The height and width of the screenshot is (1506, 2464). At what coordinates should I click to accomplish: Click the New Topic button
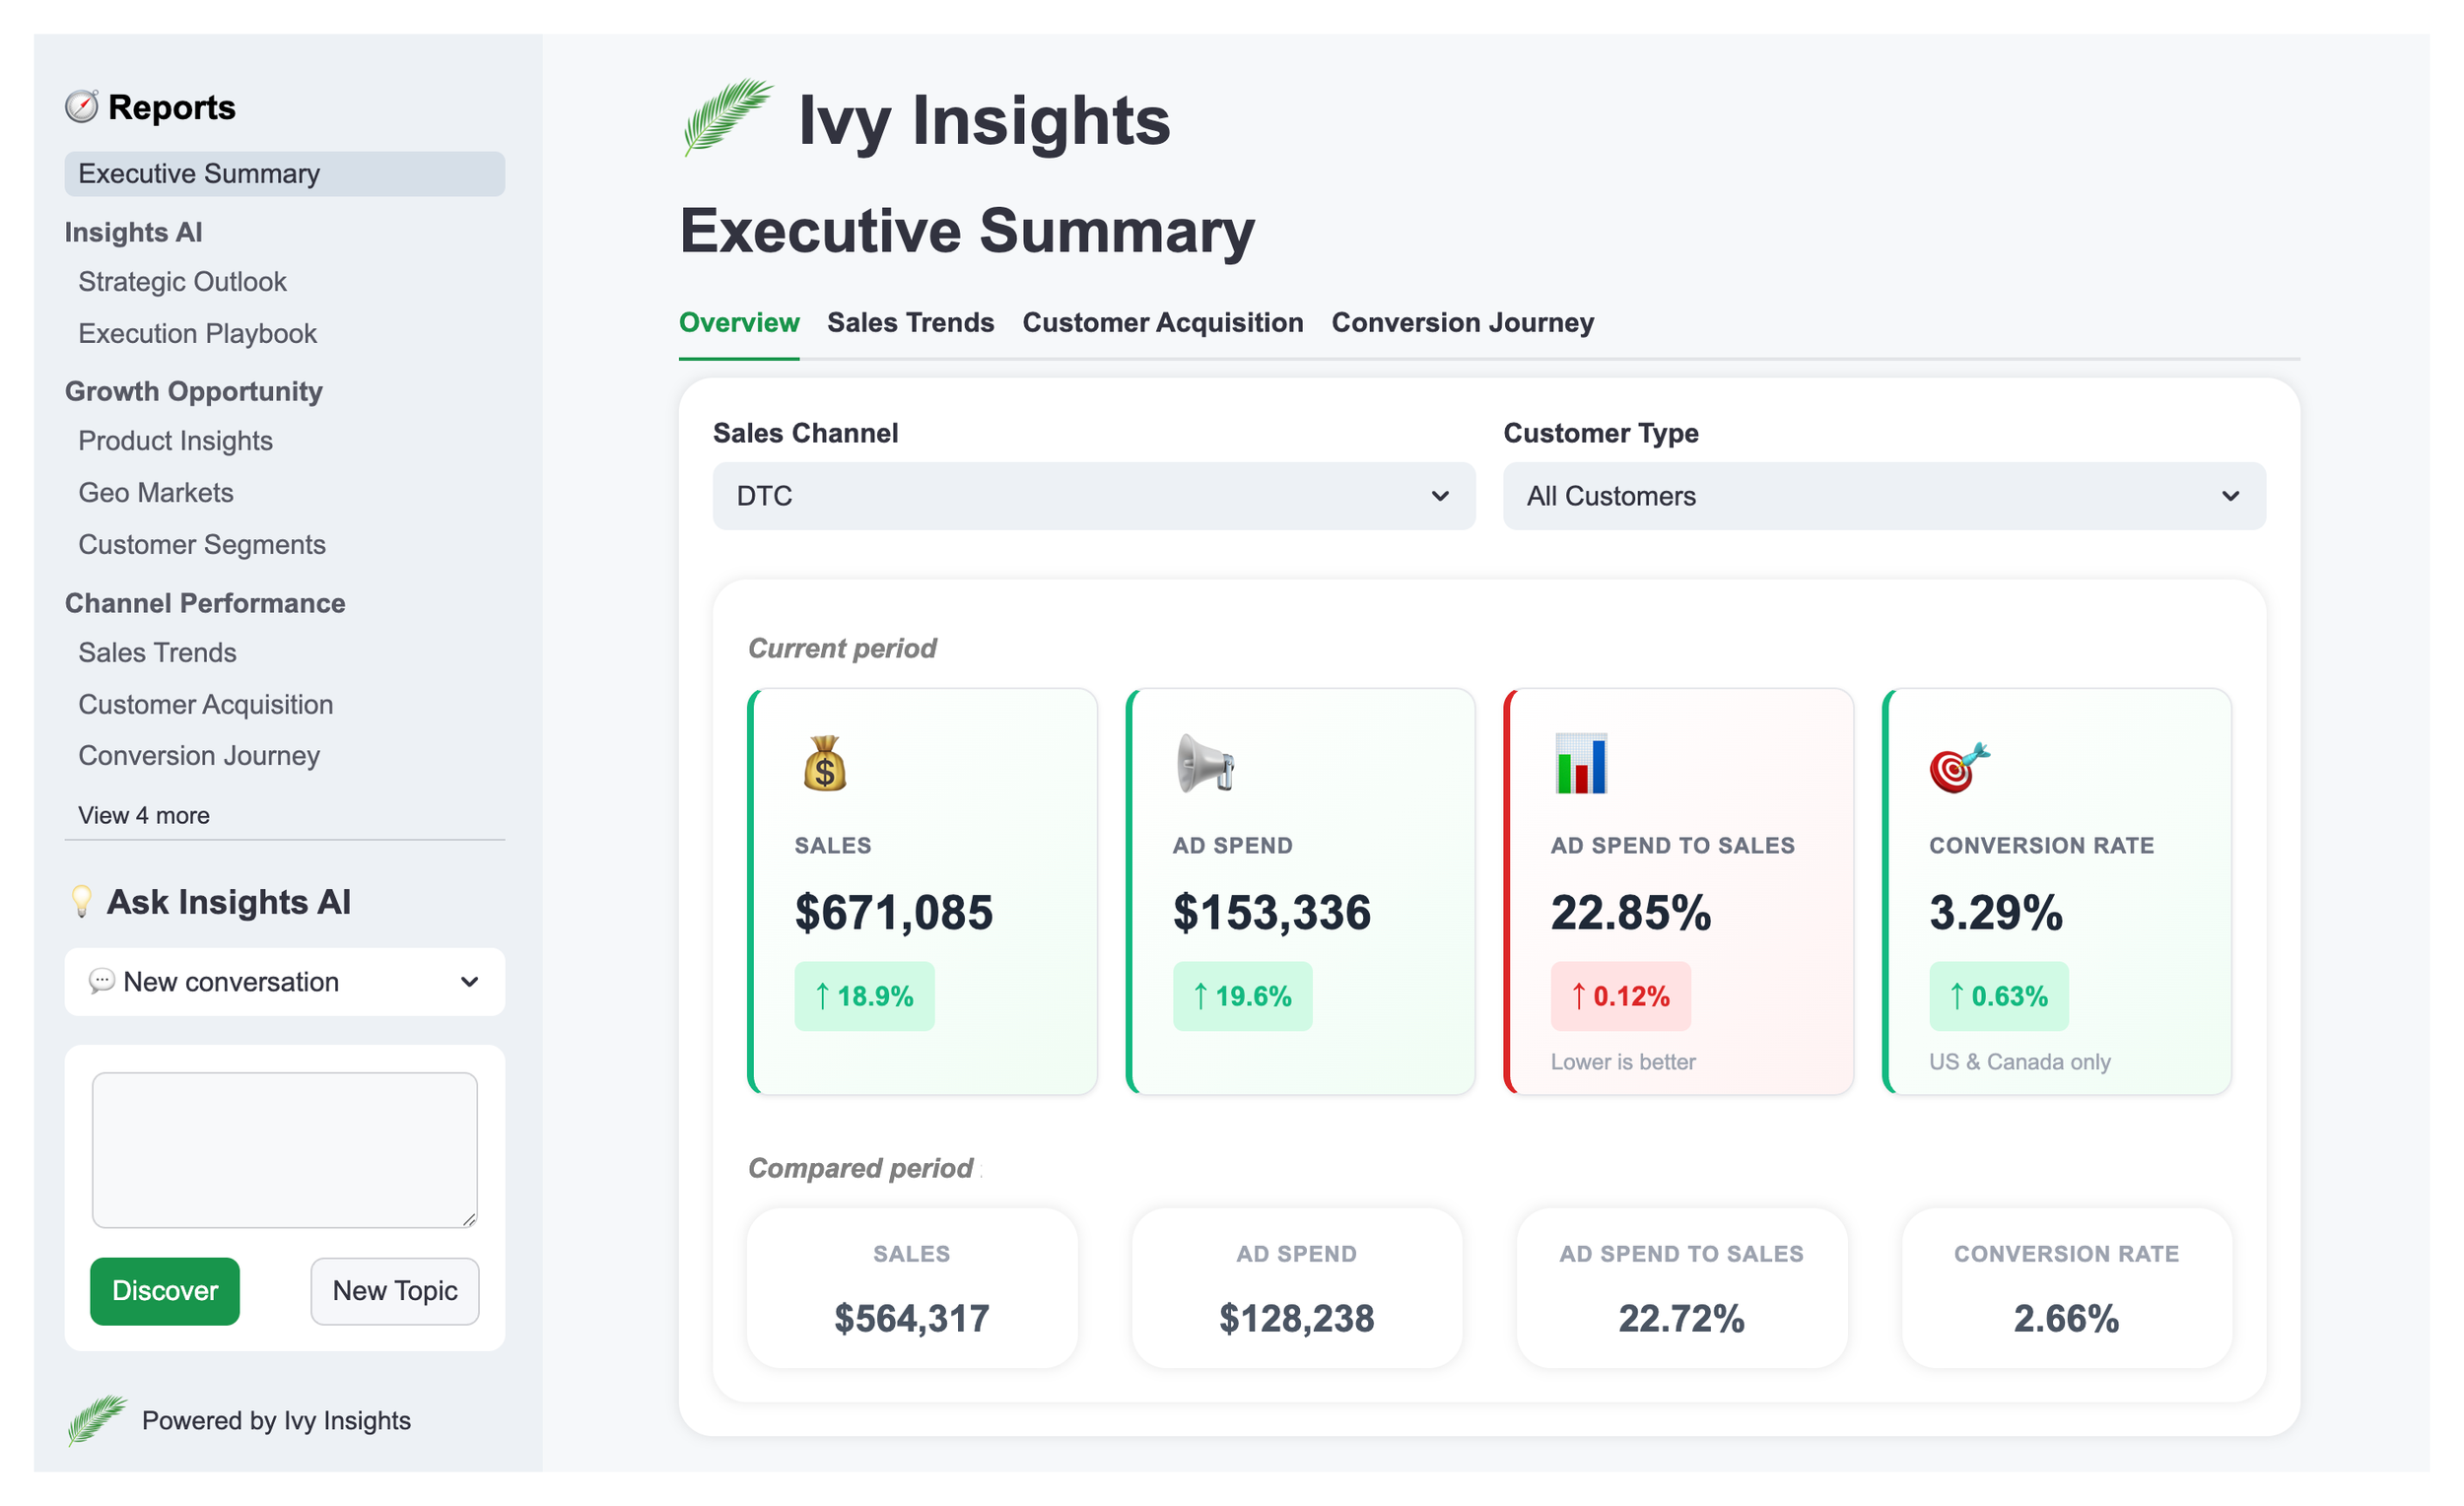[x=394, y=1291]
